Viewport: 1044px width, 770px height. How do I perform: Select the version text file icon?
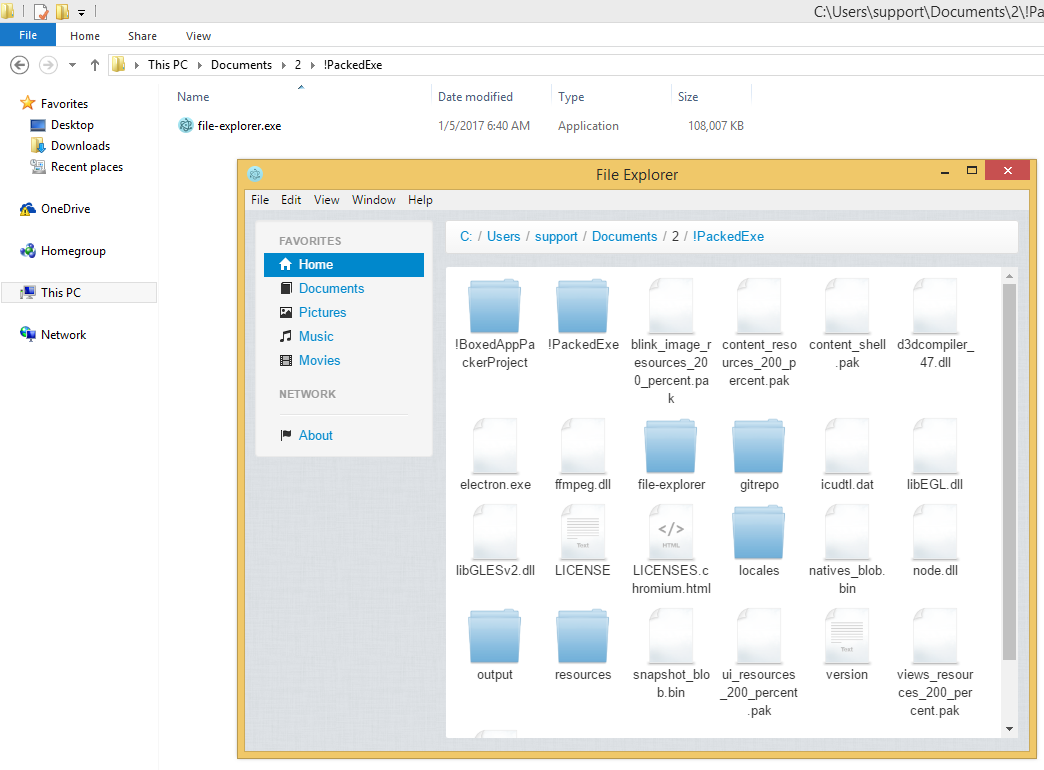(x=847, y=636)
